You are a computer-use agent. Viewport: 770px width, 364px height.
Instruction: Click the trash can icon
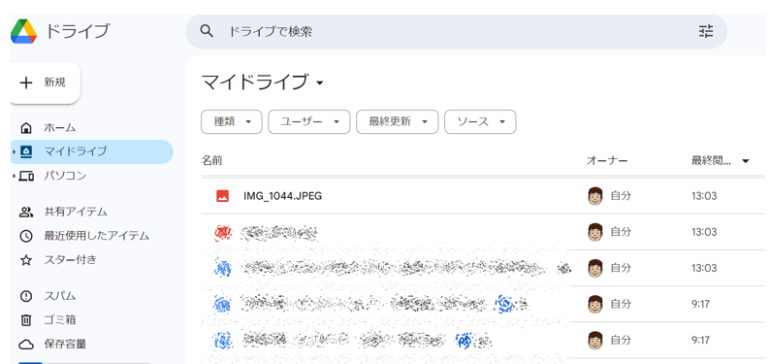(26, 321)
